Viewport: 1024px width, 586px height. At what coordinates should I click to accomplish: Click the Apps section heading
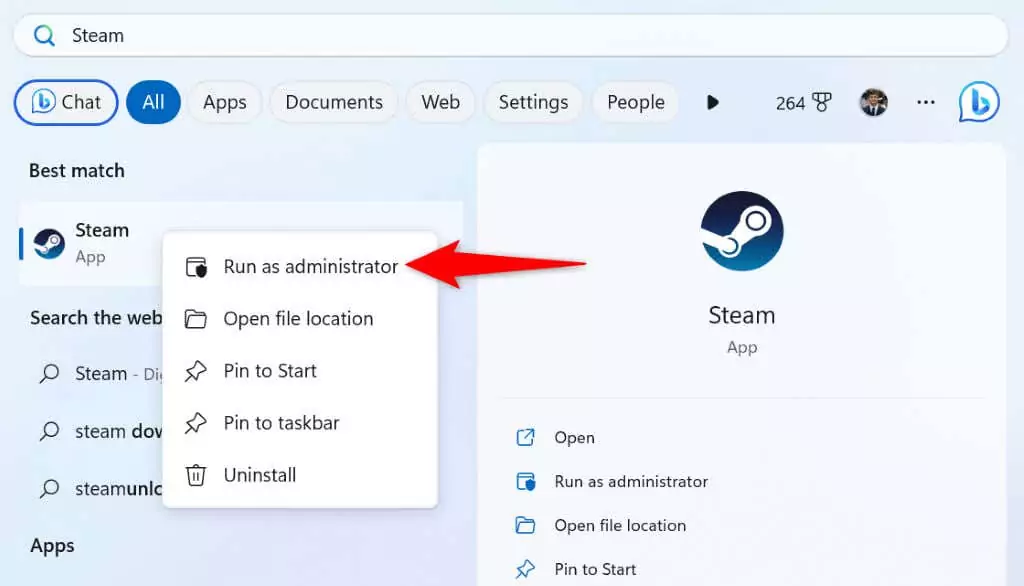[52, 546]
